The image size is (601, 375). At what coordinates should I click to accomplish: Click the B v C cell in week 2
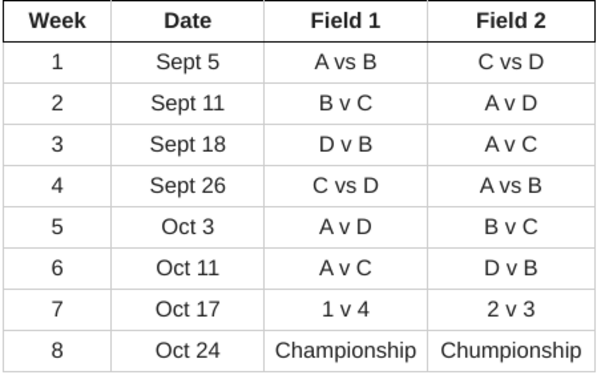pyautogui.click(x=345, y=104)
